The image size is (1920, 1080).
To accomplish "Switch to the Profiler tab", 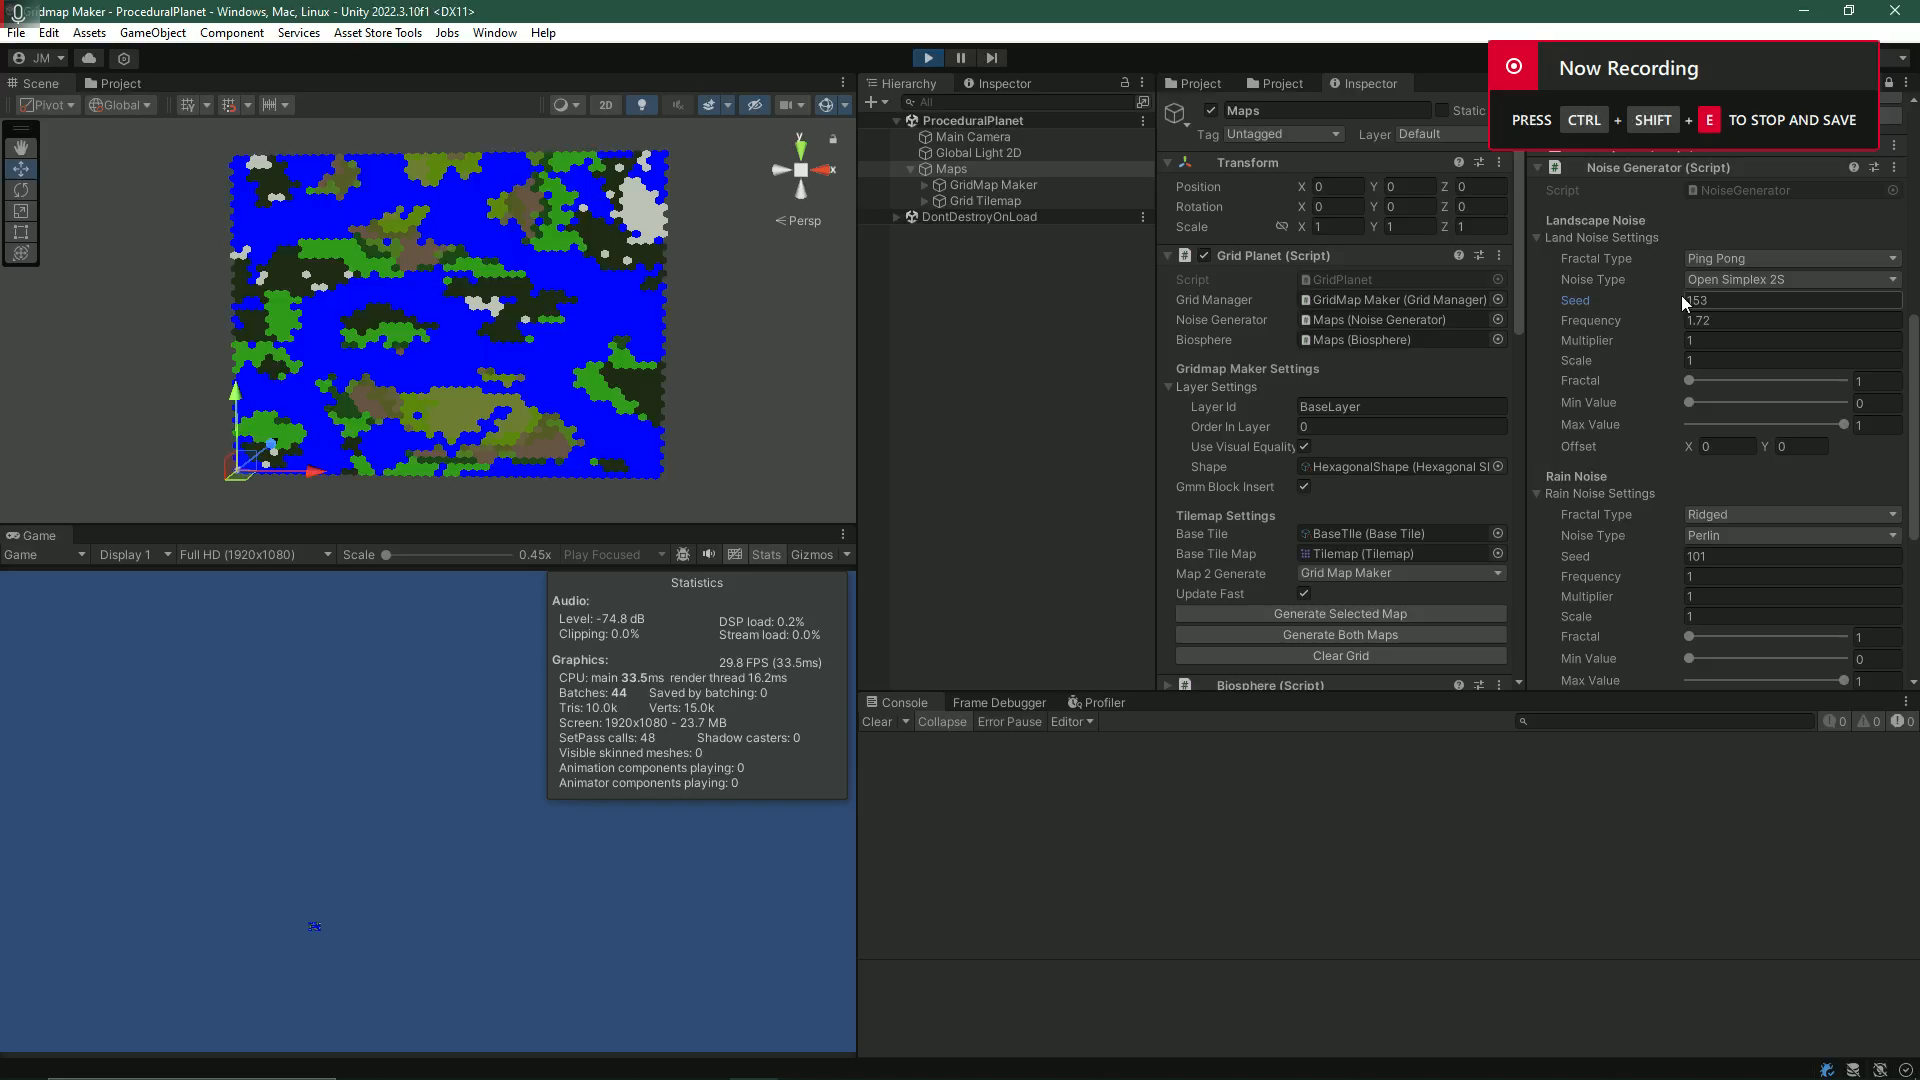I will pyautogui.click(x=1096, y=703).
